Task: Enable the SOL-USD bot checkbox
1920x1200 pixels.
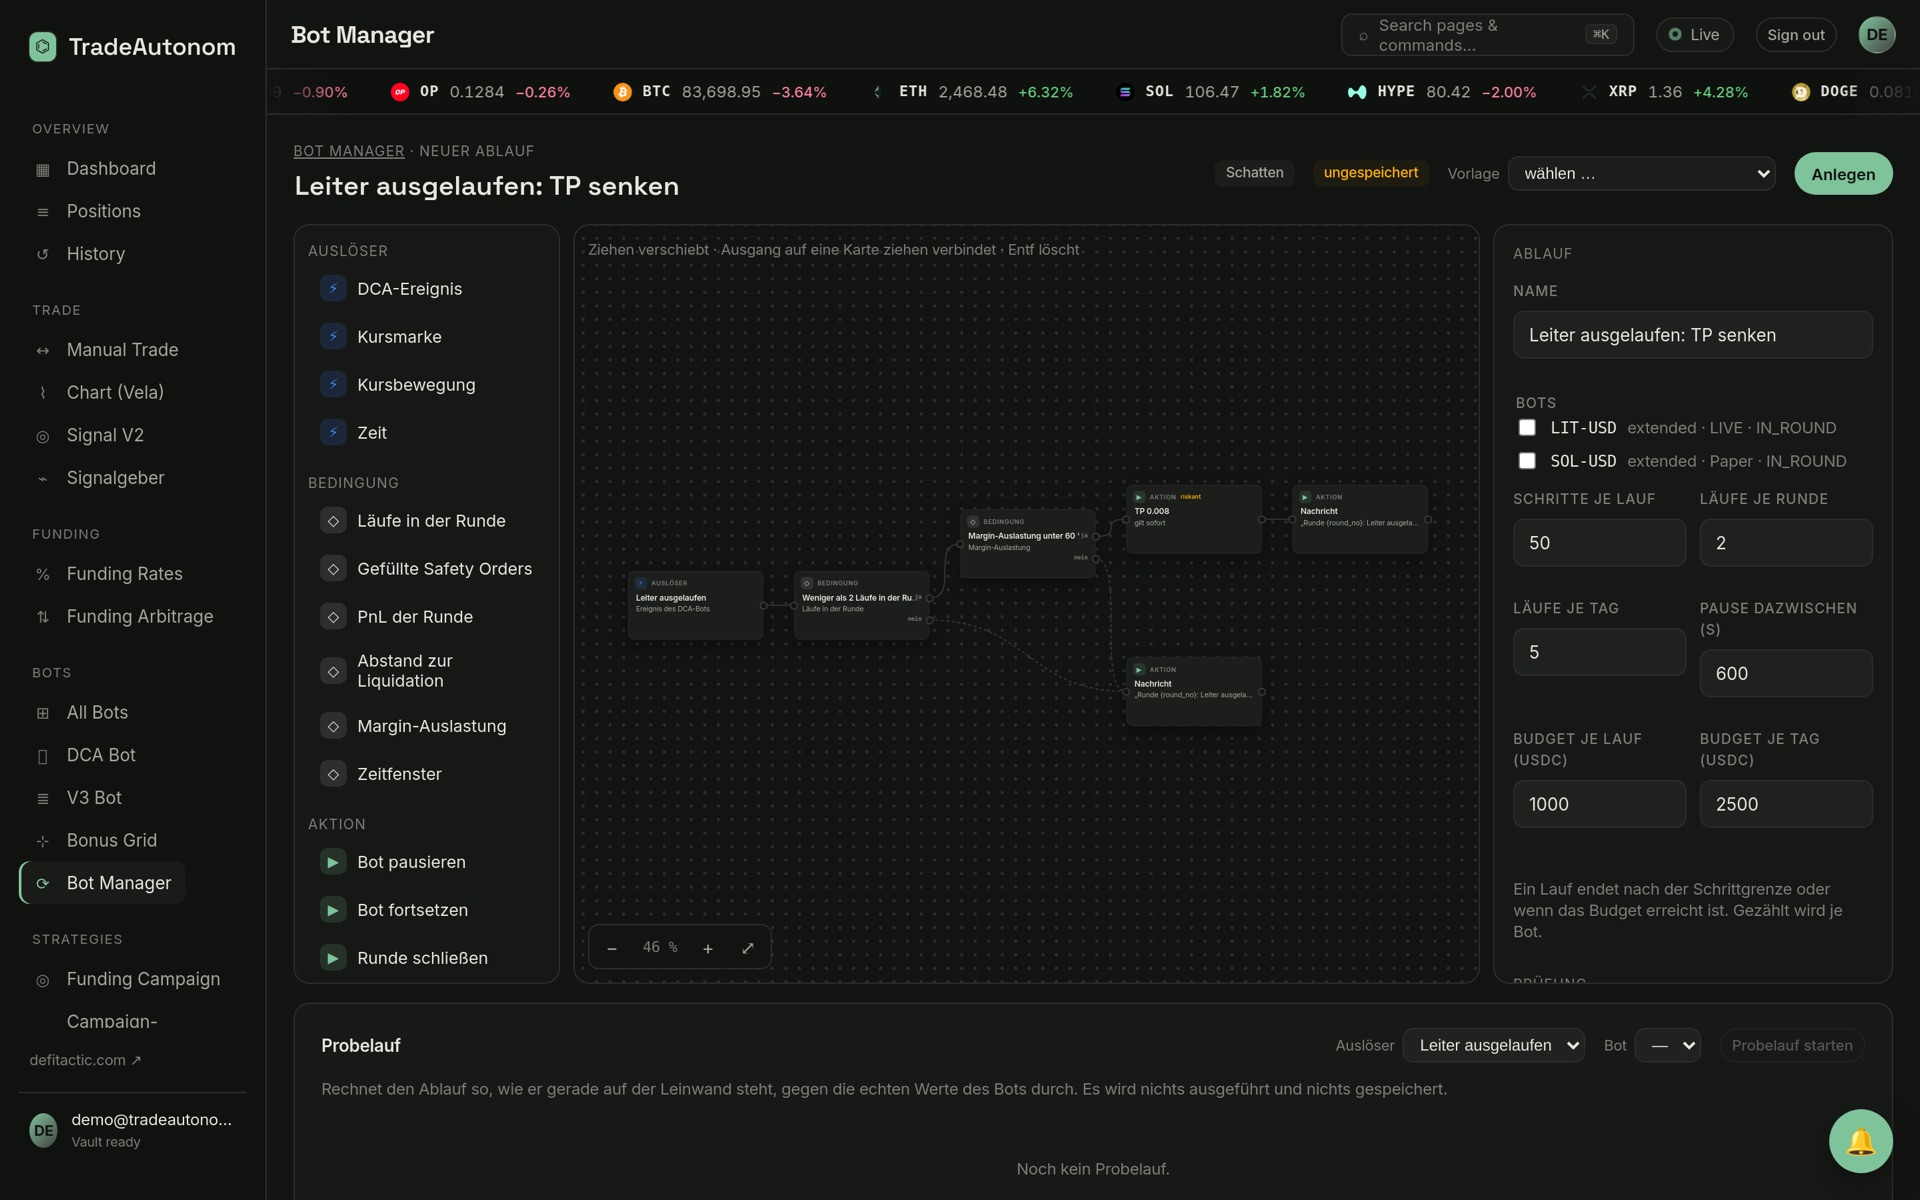Action: click(x=1527, y=461)
